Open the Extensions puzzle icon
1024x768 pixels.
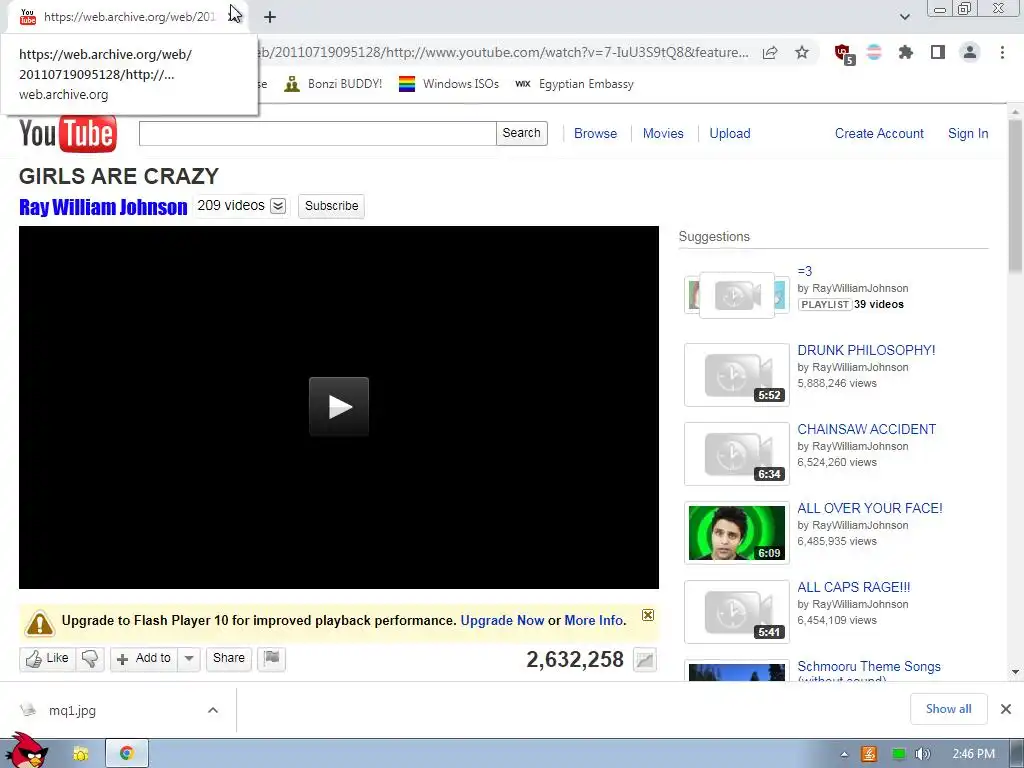906,52
